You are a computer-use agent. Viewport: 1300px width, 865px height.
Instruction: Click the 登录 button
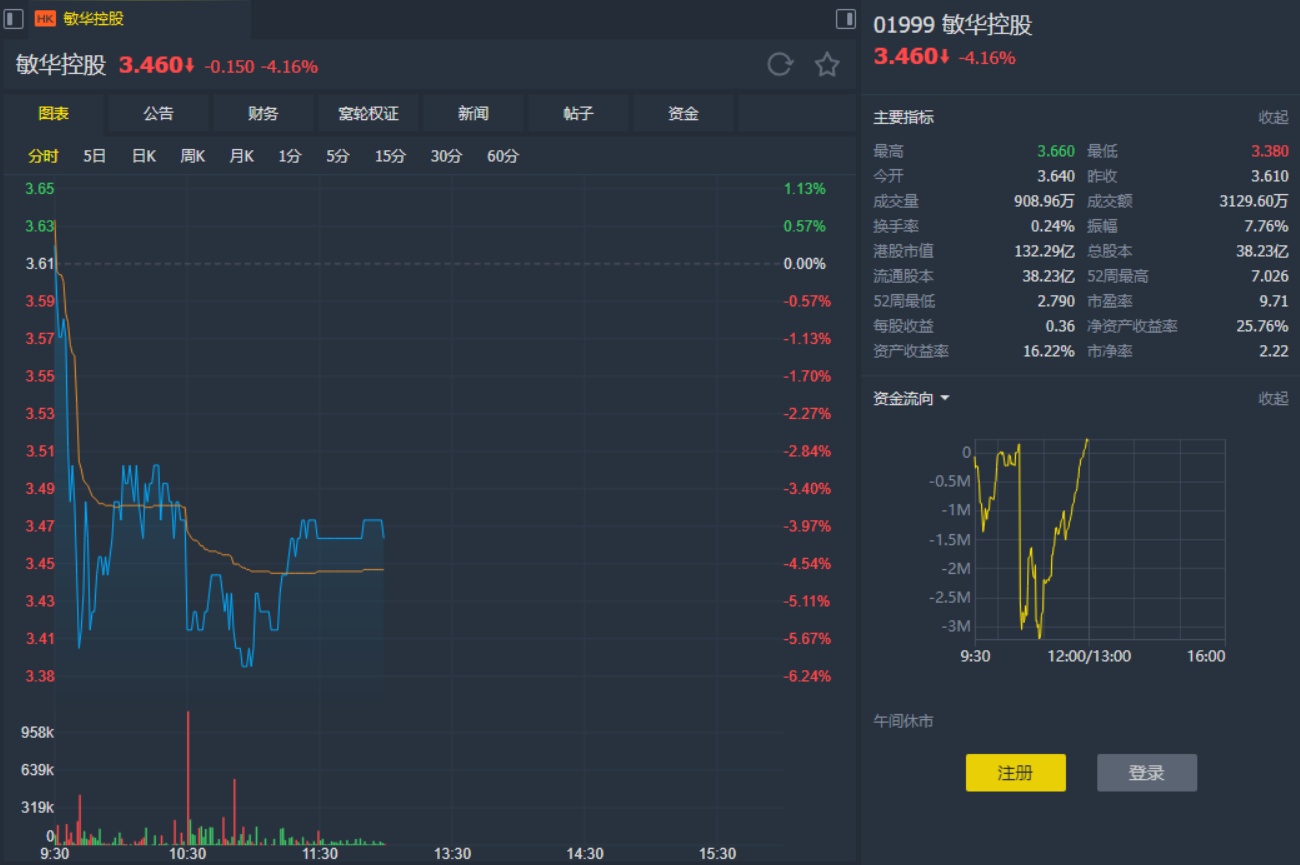click(x=1146, y=773)
